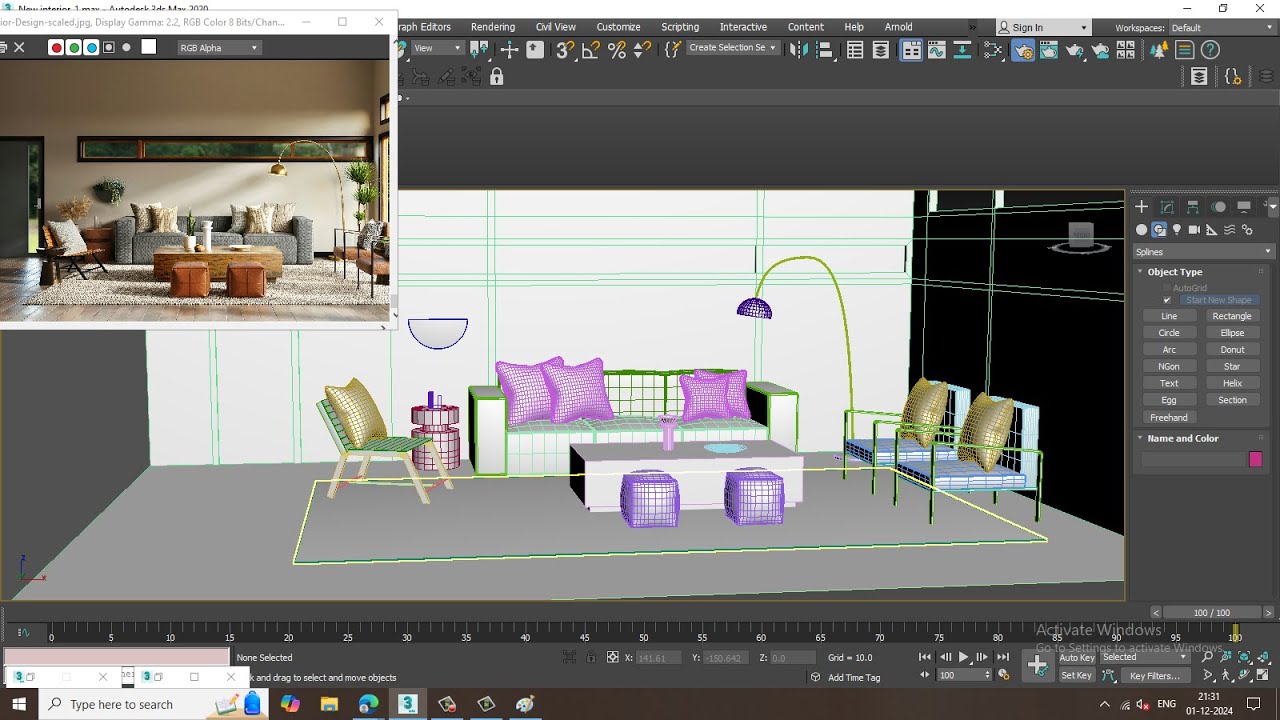Click the Freehand spline button
Viewport: 1280px width, 720px height.
tap(1169, 417)
